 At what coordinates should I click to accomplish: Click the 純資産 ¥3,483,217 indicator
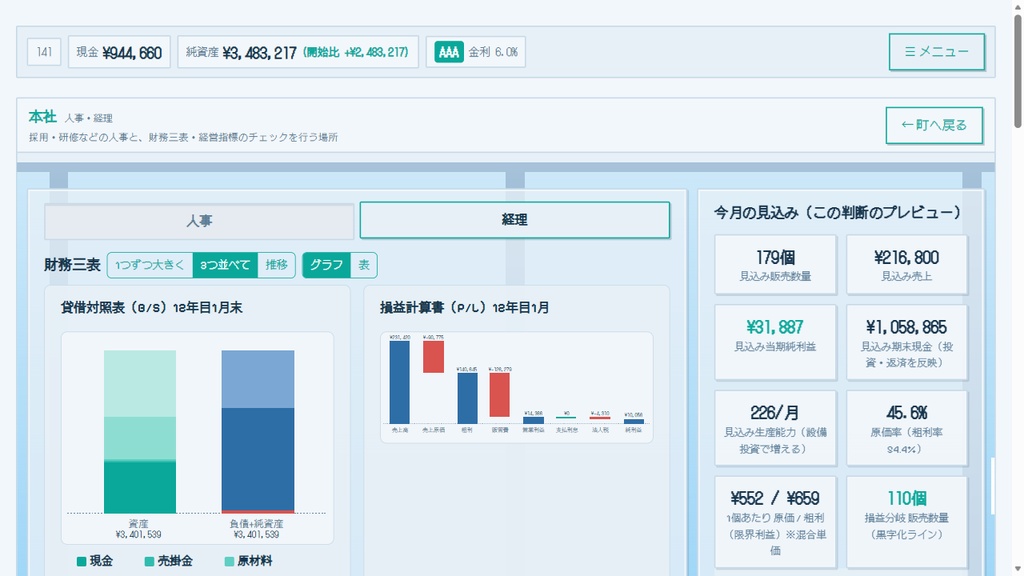[298, 52]
